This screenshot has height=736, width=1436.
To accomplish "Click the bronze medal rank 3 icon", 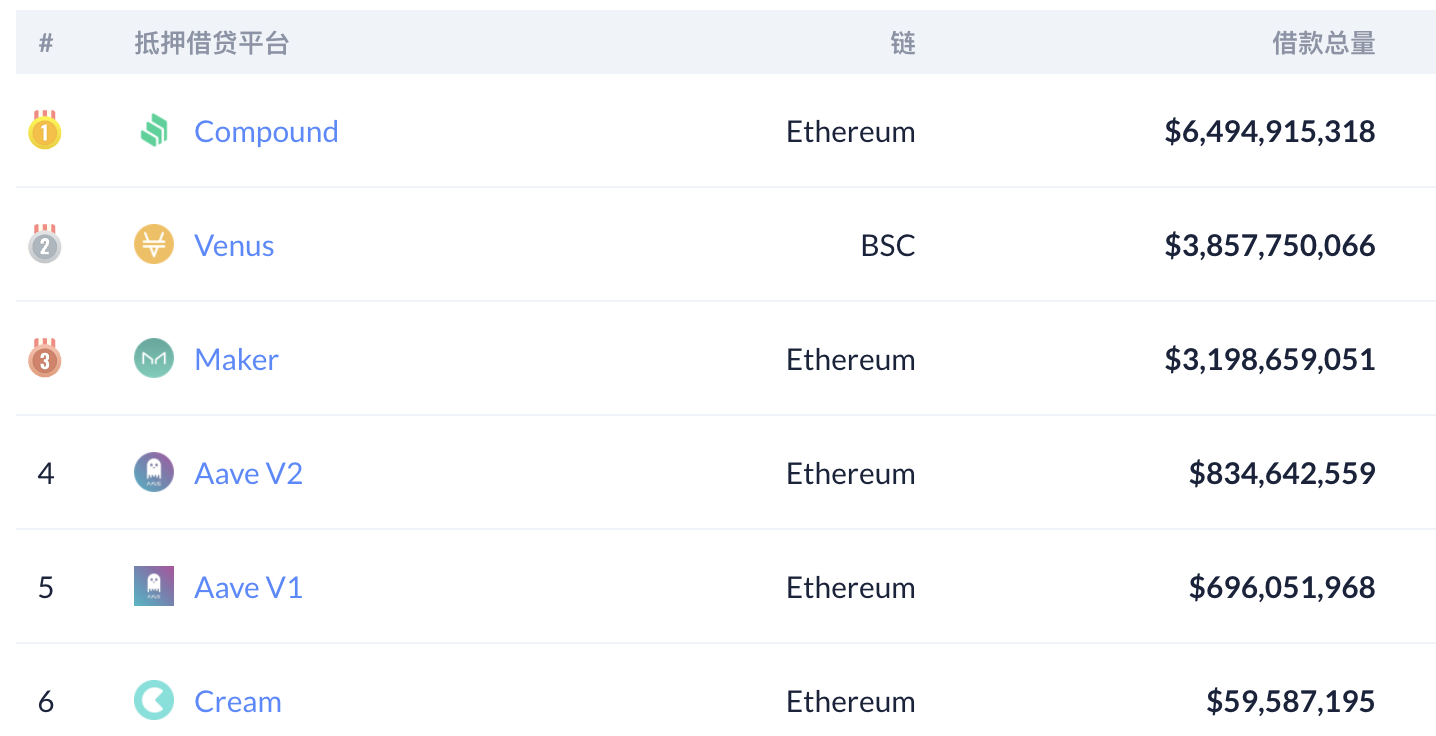I will (x=45, y=358).
